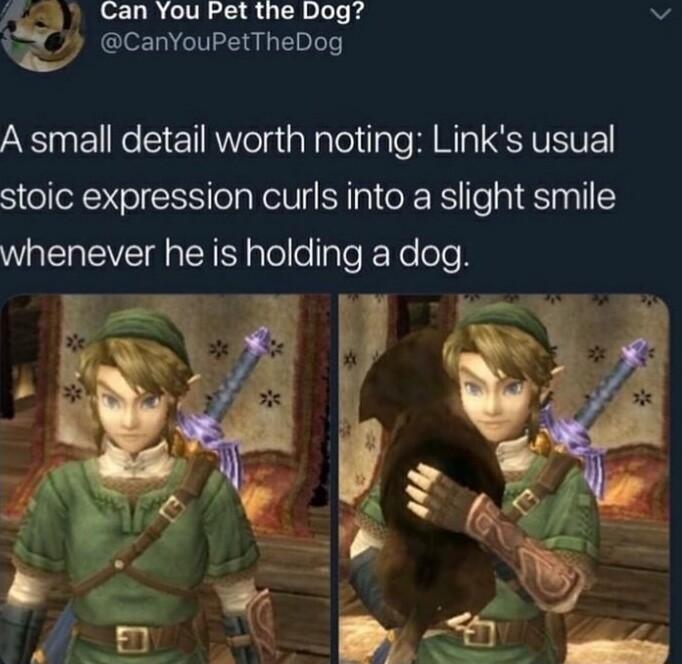The image size is (682, 664).
Task: Select the tweet text about Link's smile
Action: [x=308, y=197]
